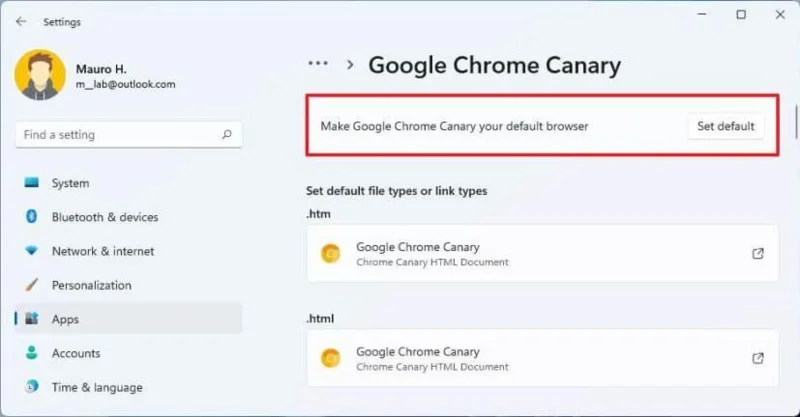
Task: Click the open-external icon for .htm
Action: pyautogui.click(x=758, y=253)
